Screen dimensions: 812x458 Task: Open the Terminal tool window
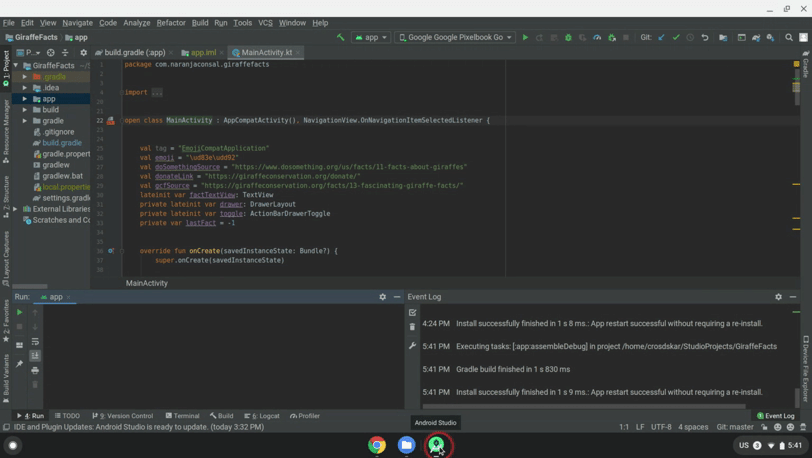(182, 416)
